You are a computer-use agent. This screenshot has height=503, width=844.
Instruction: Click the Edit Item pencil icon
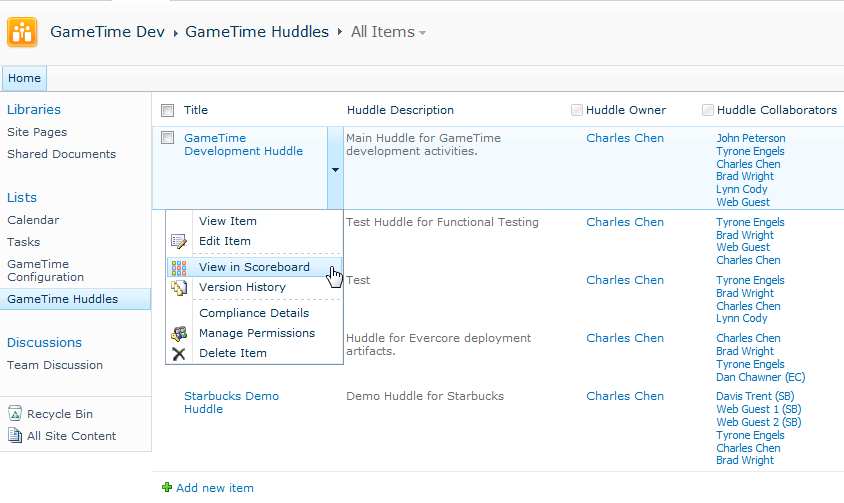(179, 241)
